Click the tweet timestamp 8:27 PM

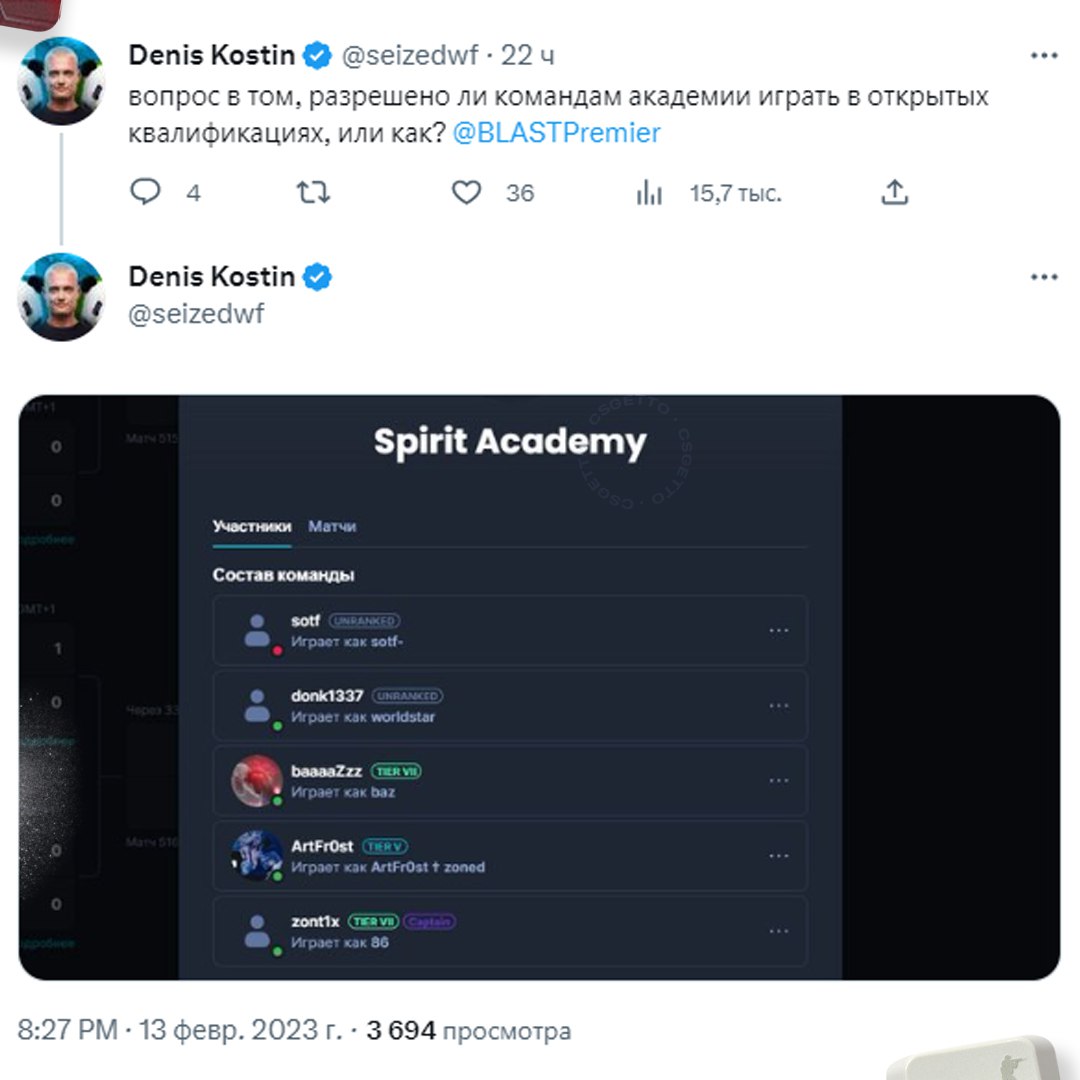point(67,1030)
